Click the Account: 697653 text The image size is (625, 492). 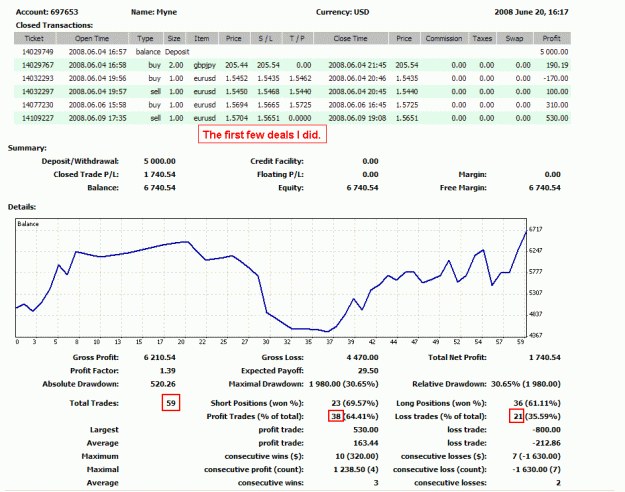click(x=47, y=12)
